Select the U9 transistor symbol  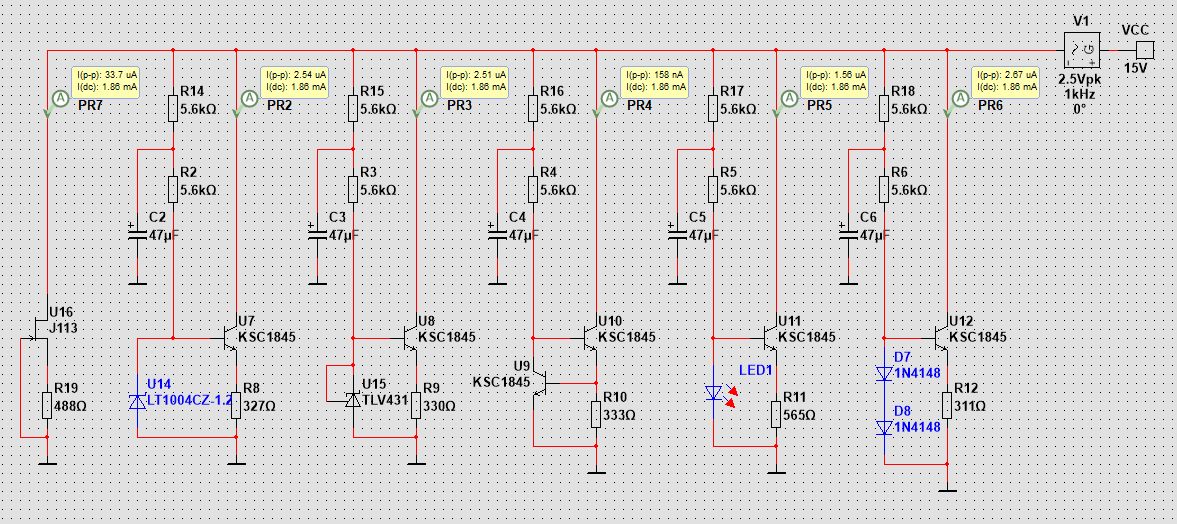(542, 382)
